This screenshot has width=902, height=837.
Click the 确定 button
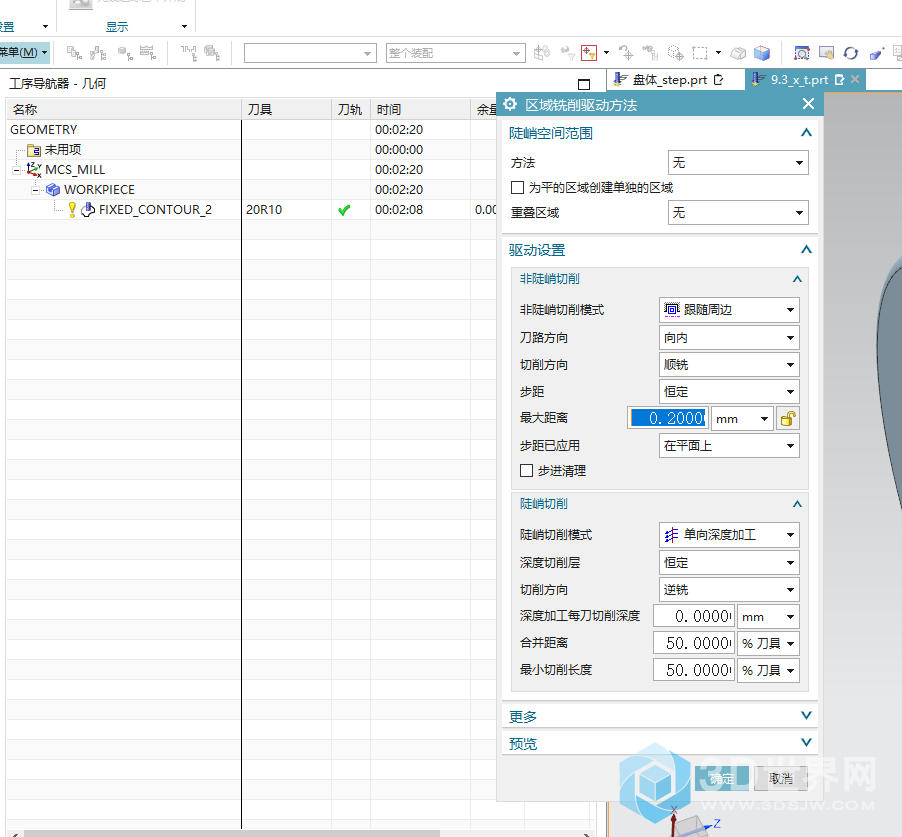click(721, 778)
